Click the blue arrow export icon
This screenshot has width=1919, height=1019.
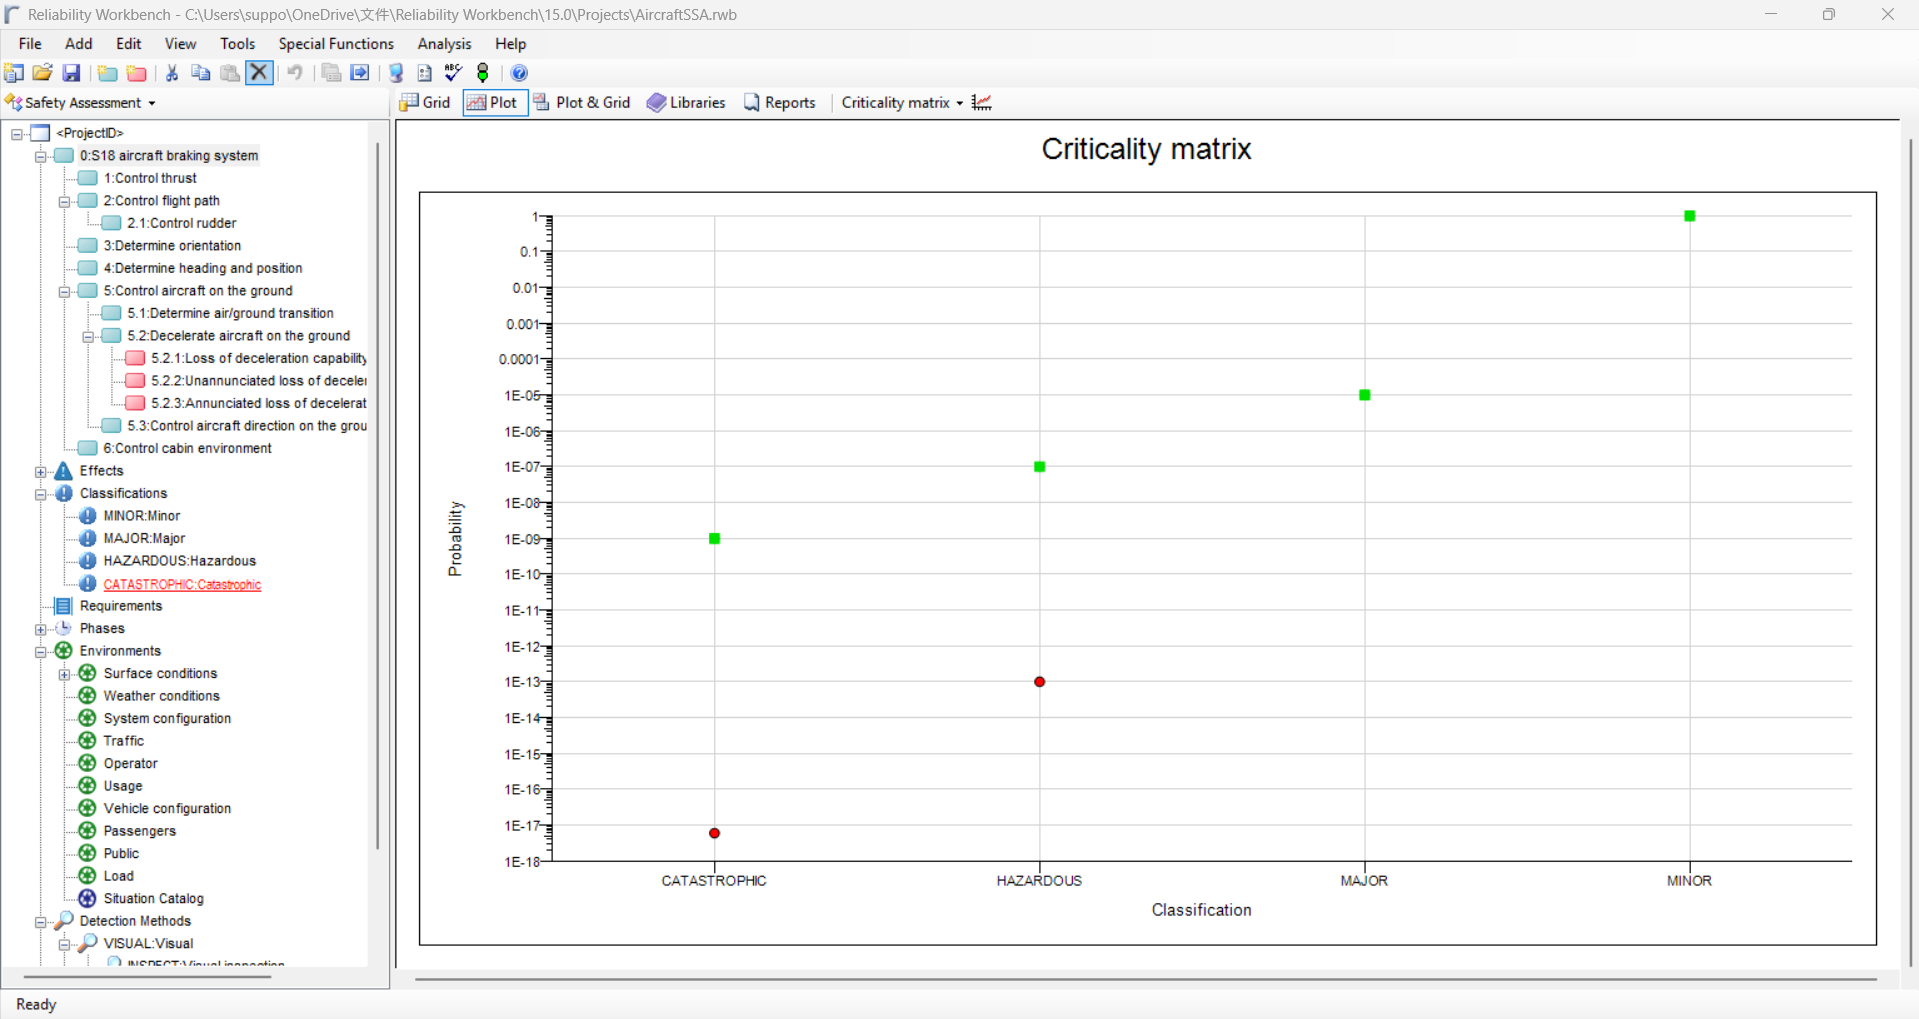360,73
